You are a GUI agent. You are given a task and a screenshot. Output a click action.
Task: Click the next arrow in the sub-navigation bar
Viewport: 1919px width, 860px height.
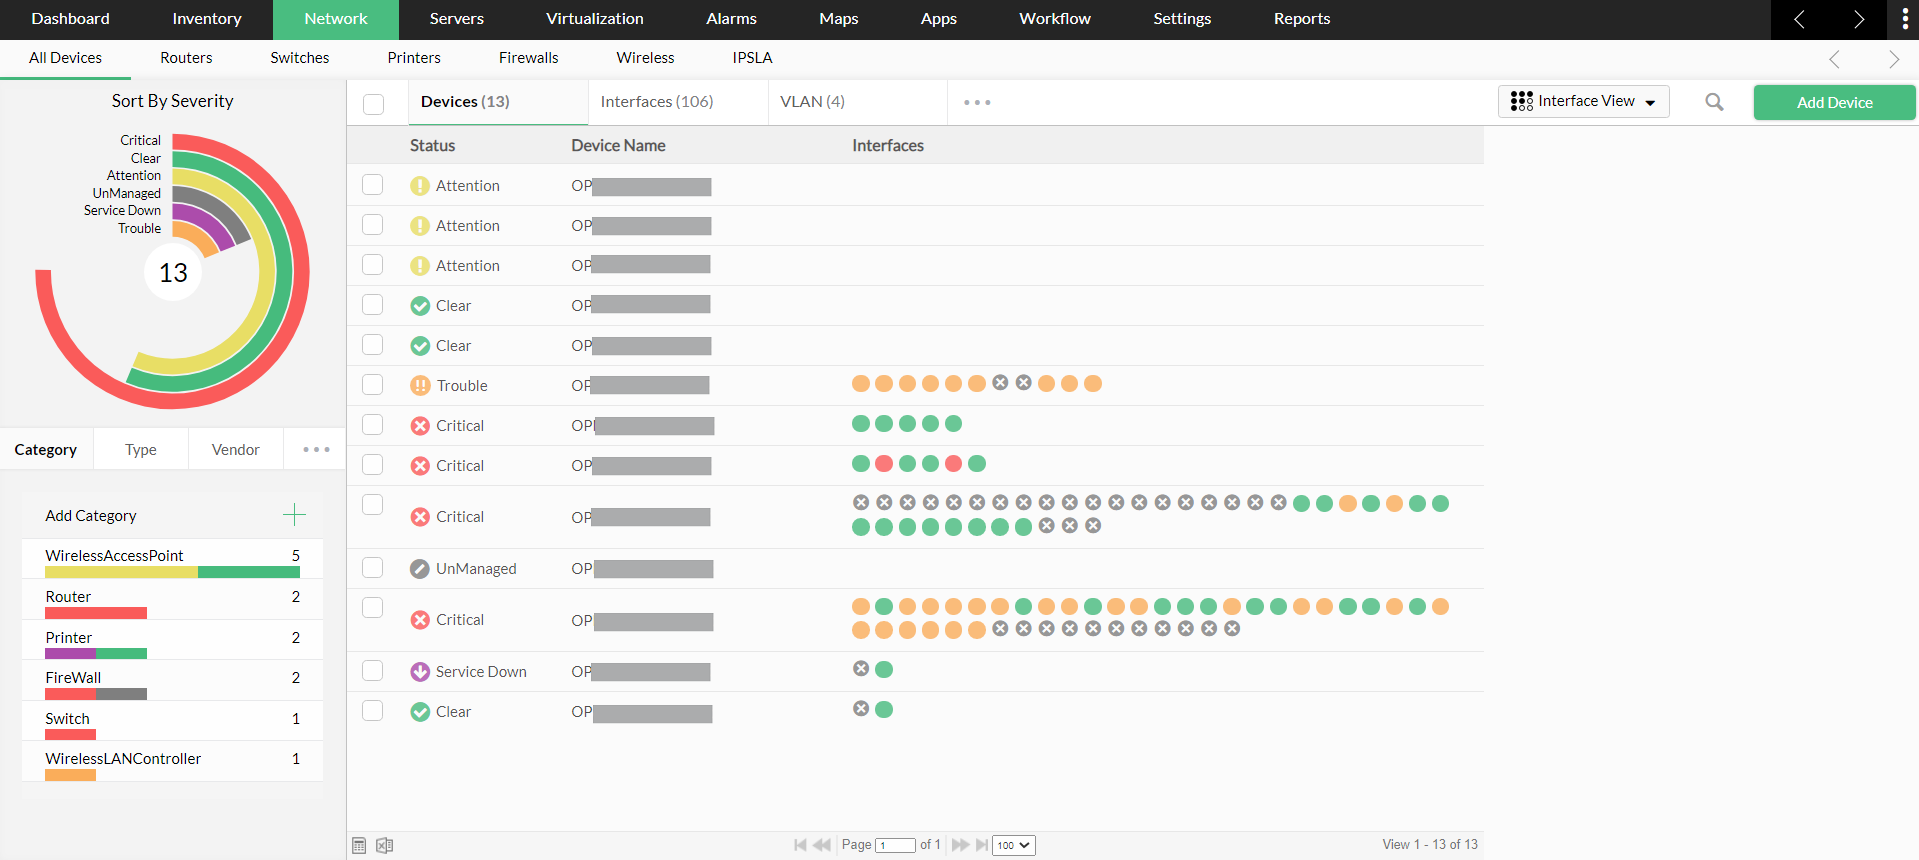coord(1893,59)
